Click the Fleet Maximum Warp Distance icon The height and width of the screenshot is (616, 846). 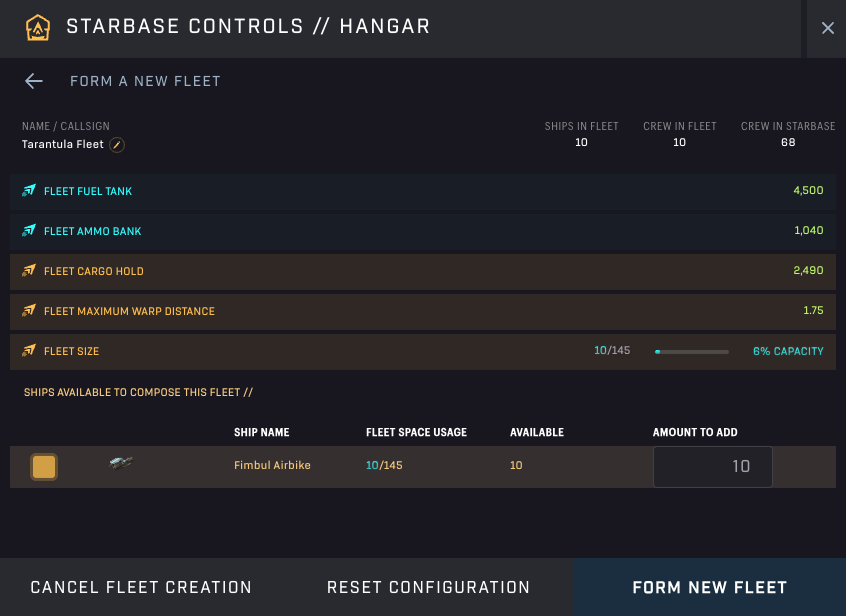pyautogui.click(x=28, y=311)
